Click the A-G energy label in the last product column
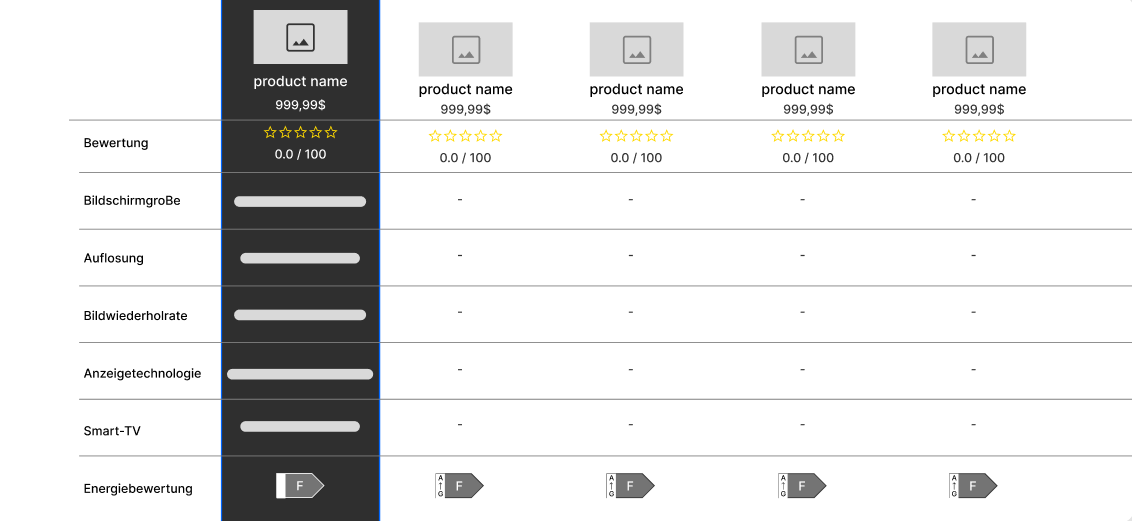Screen dimensions: 1132x521 (972, 486)
